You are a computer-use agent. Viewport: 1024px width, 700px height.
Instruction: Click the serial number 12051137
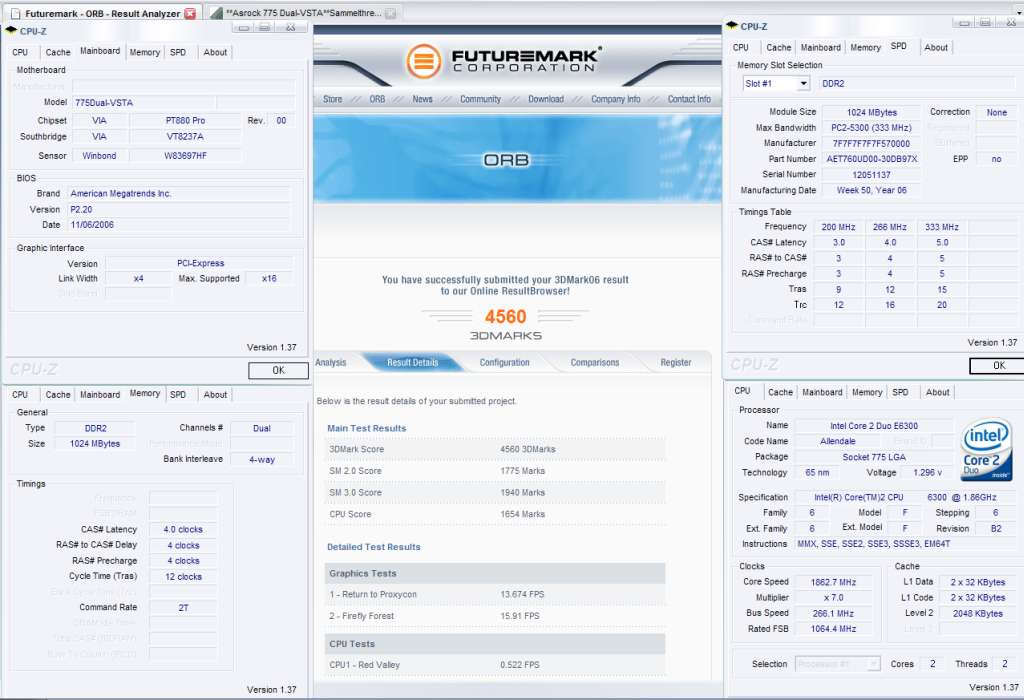872,175
